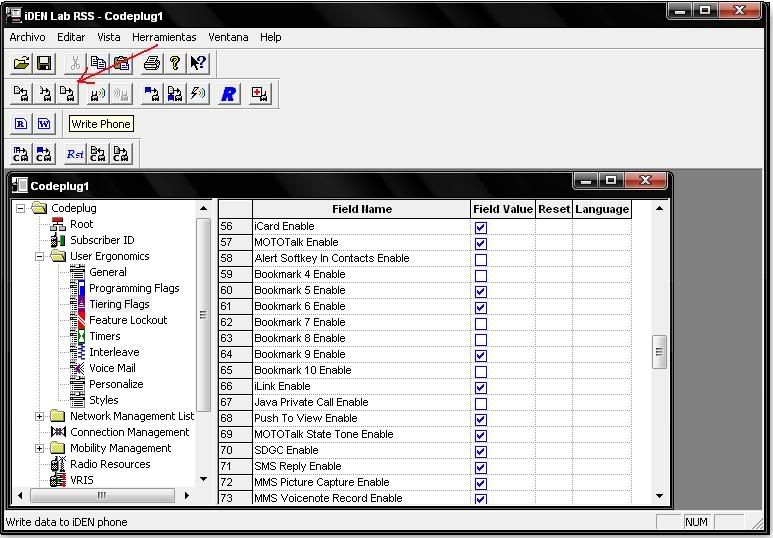Click the last icon in the bottom toolbar row
Screen dimensions: 773x538
121,154
